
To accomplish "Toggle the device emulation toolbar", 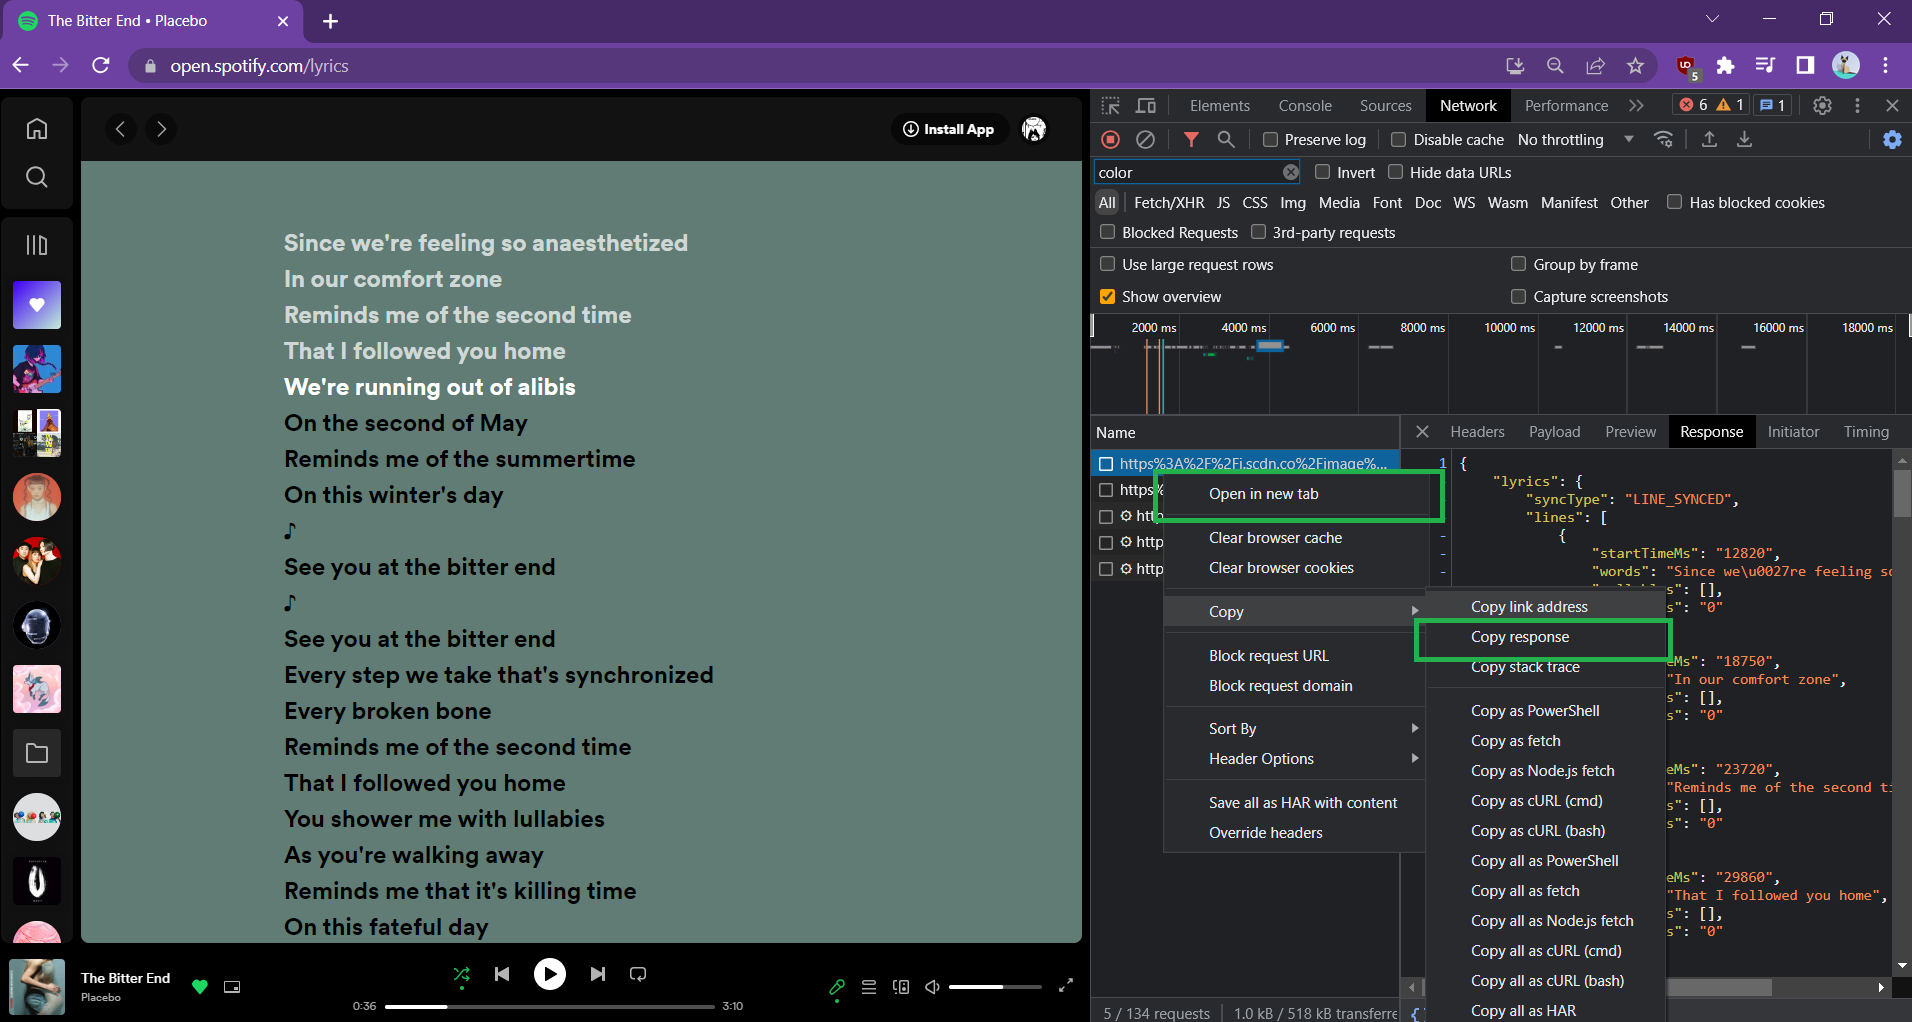I will click(x=1145, y=105).
